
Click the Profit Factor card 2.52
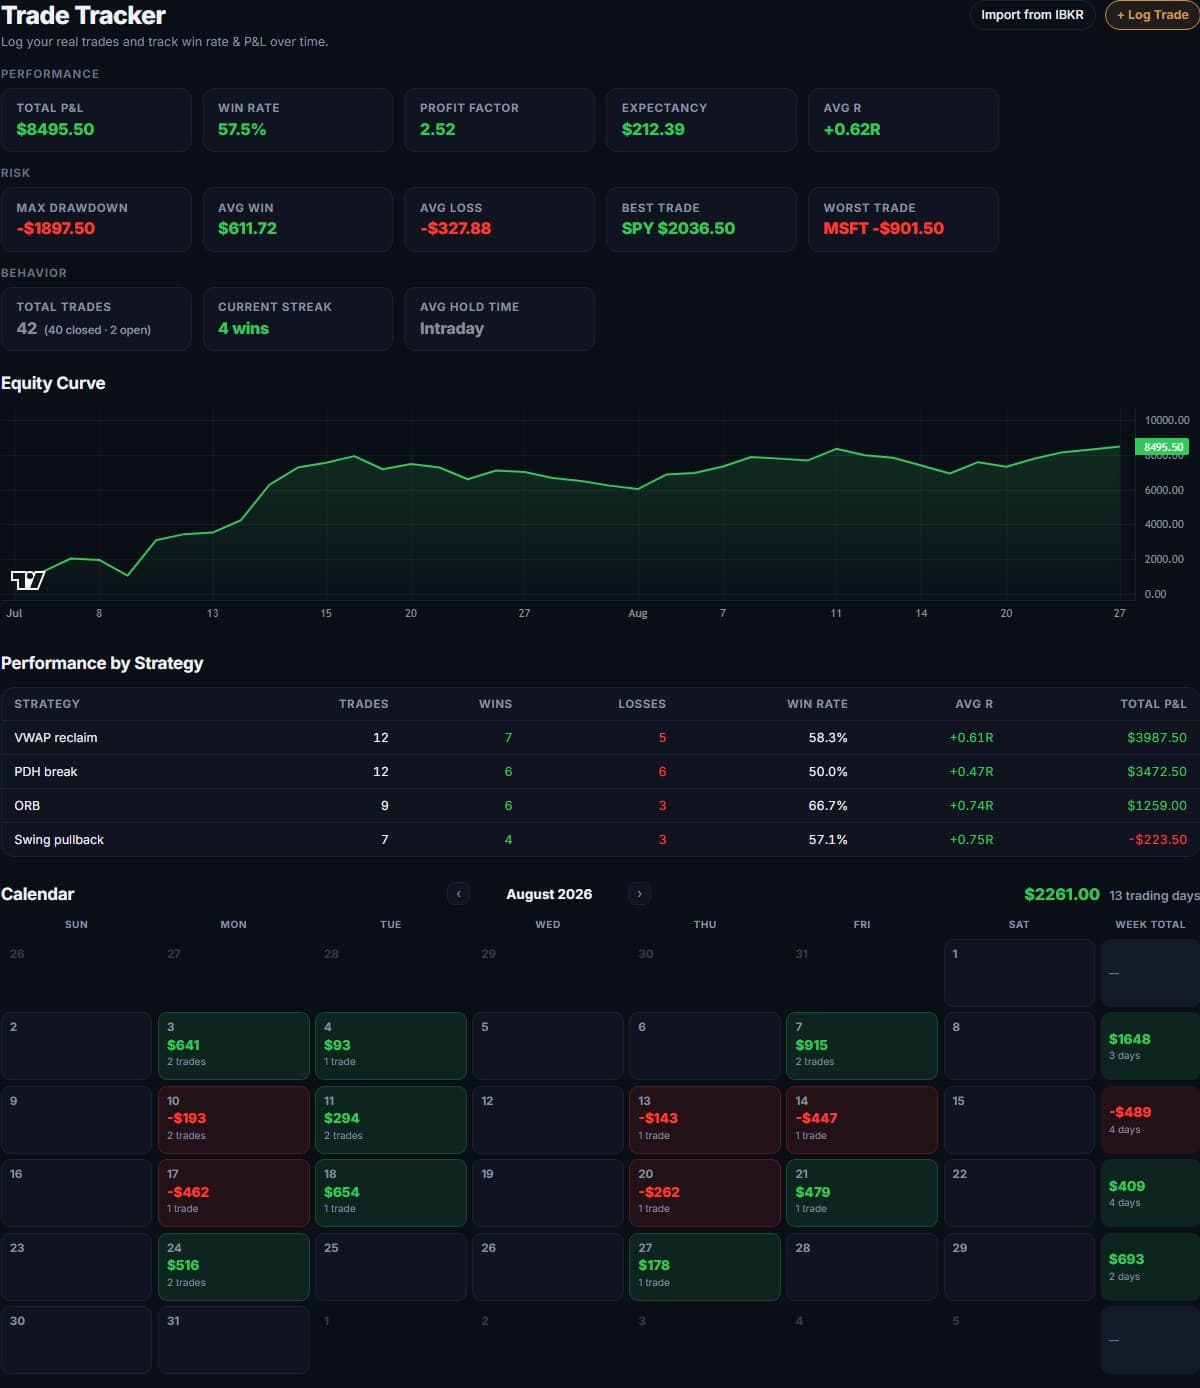point(500,120)
